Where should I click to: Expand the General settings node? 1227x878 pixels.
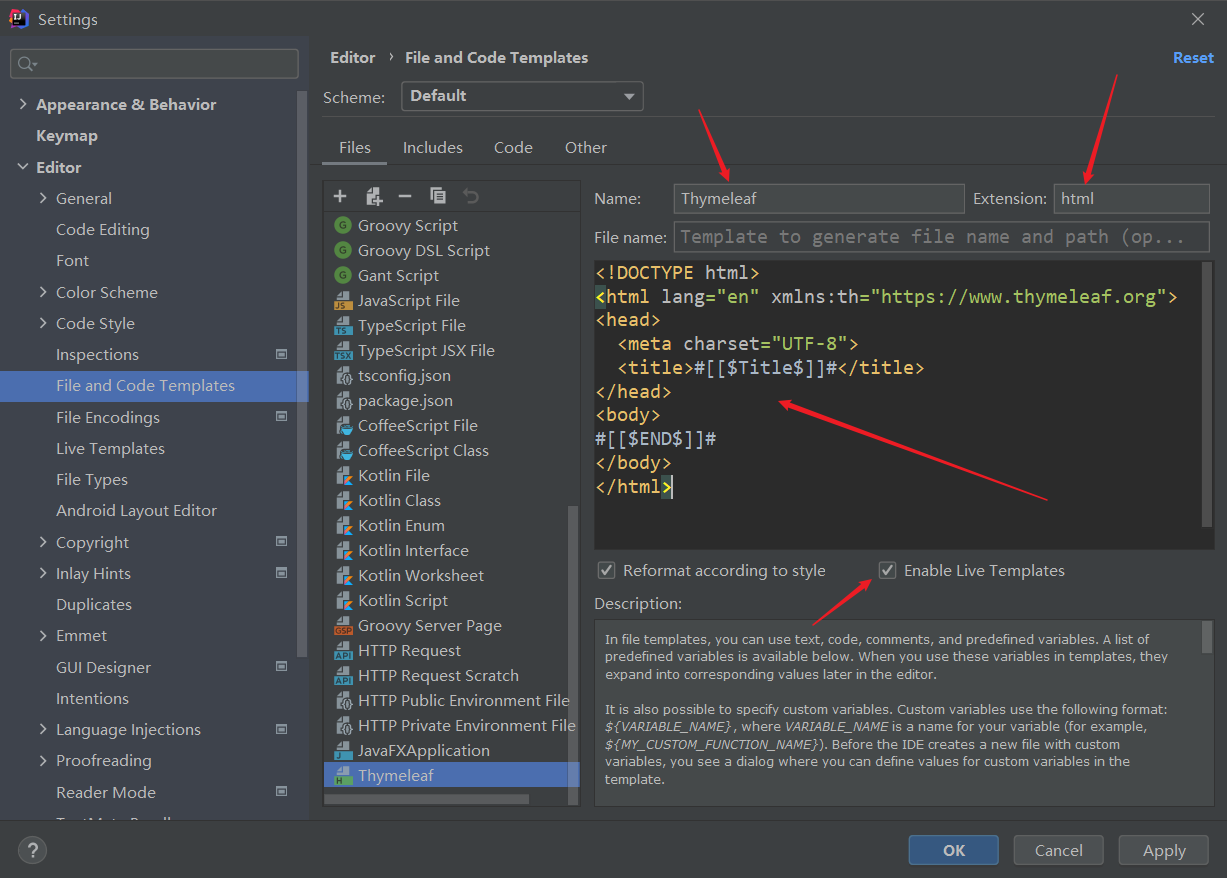pos(43,198)
